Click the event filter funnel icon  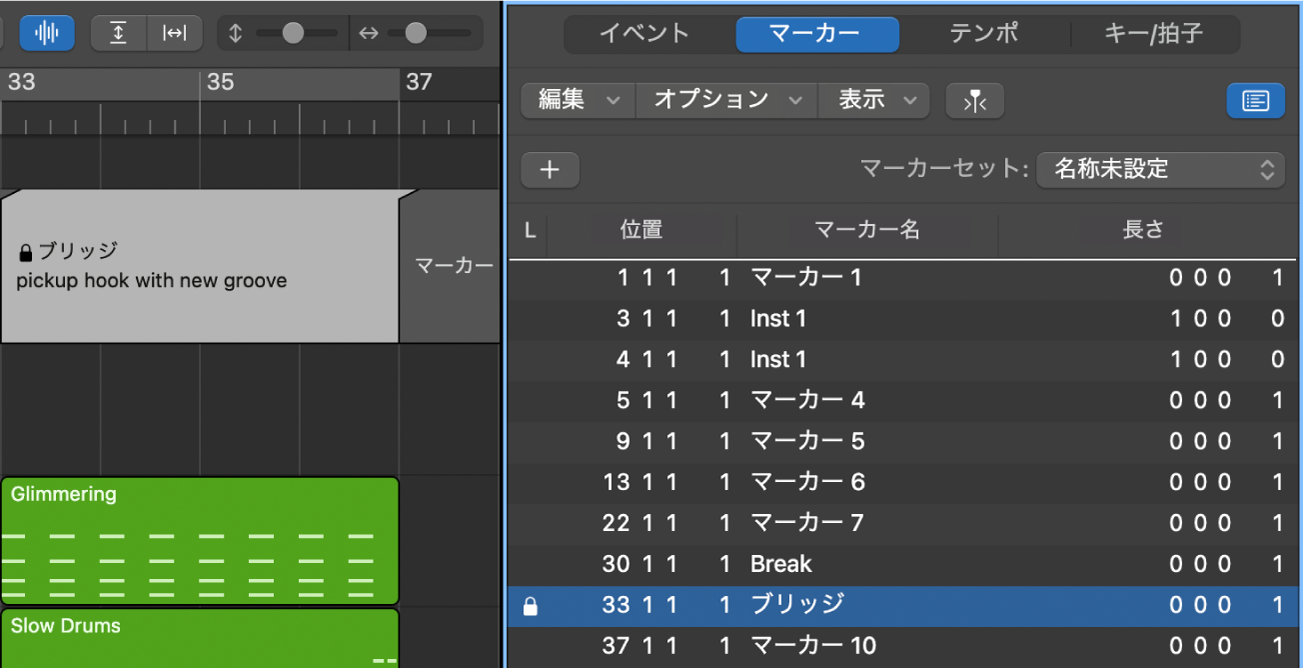click(x=974, y=100)
